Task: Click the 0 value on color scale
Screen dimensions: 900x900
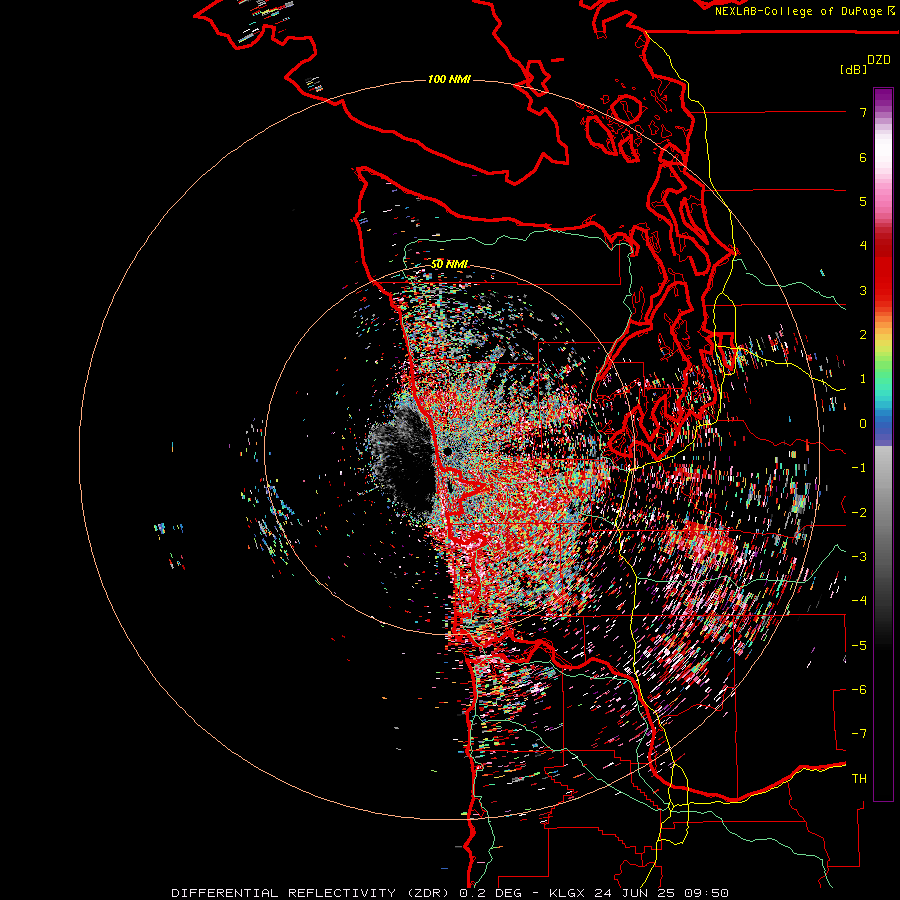Action: (x=863, y=424)
